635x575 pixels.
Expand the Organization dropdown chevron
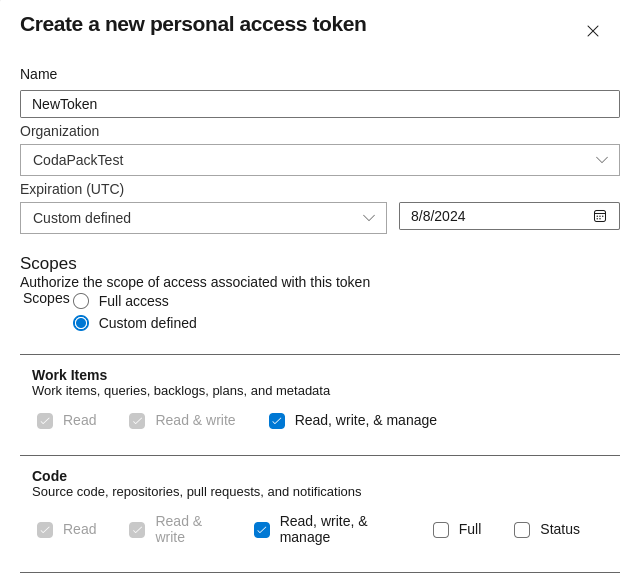602,160
